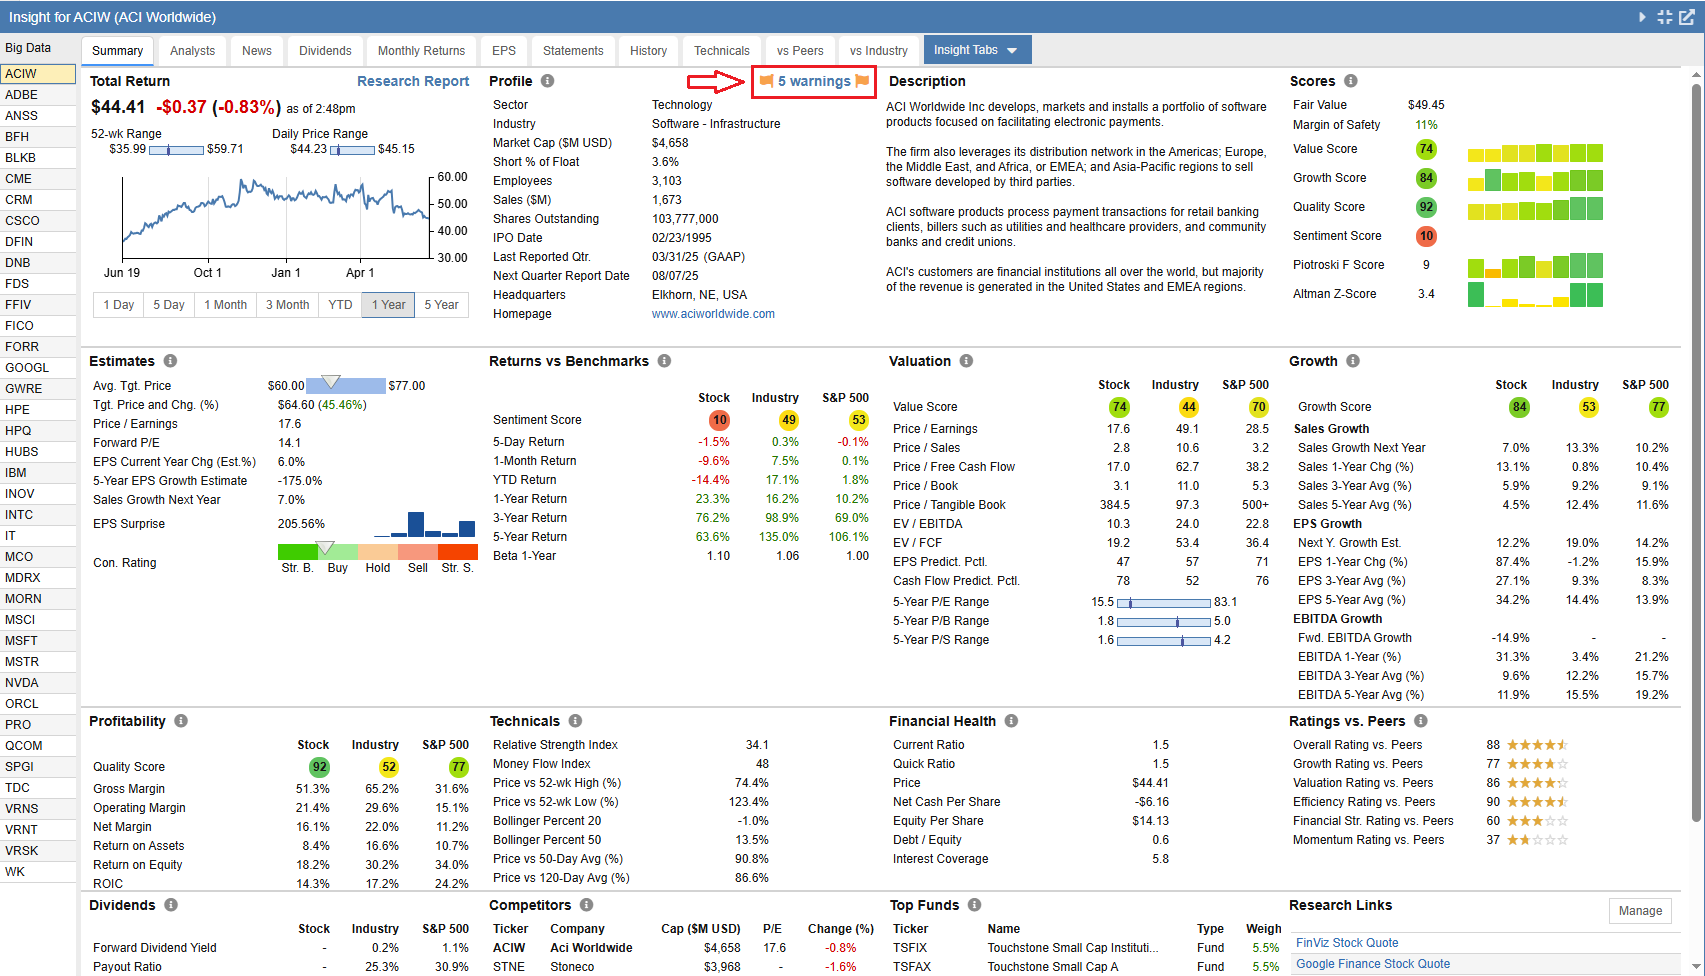Open the Monthly Returns tab
Image resolution: width=1705 pixels, height=976 pixels.
pyautogui.click(x=421, y=51)
